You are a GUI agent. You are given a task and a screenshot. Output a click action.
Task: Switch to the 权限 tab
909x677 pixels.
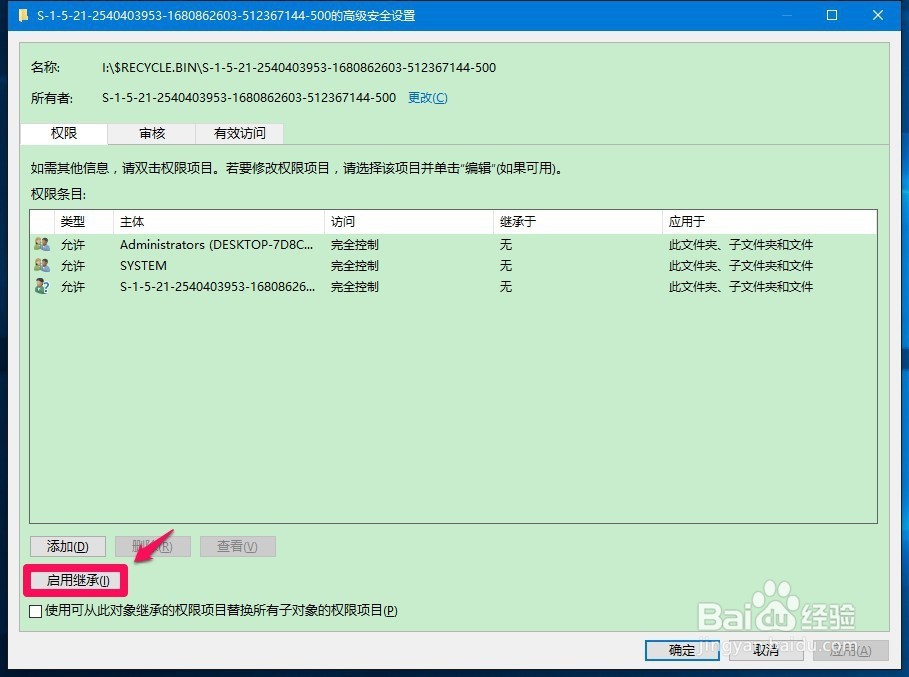(63, 133)
